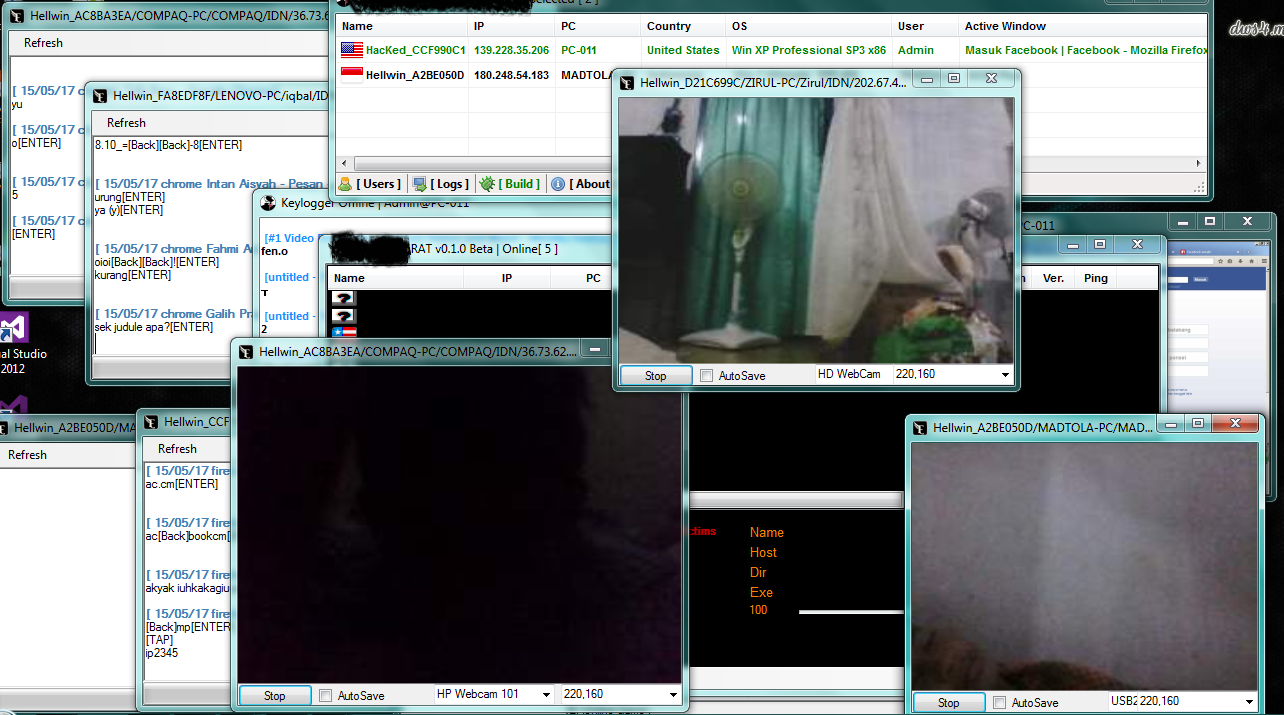Maximize the ZIRUL-PC webcam window
The image size is (1284, 715).
pyautogui.click(x=954, y=78)
